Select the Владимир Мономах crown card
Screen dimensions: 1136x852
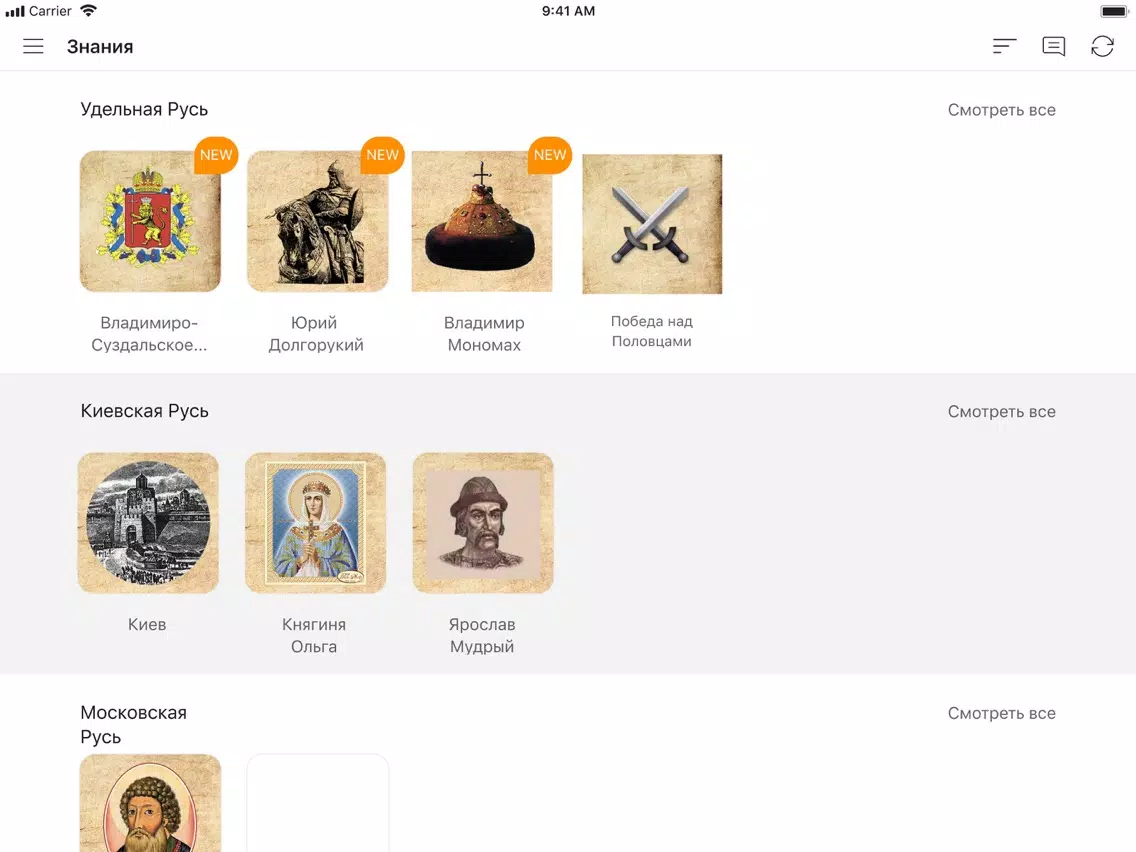point(482,221)
